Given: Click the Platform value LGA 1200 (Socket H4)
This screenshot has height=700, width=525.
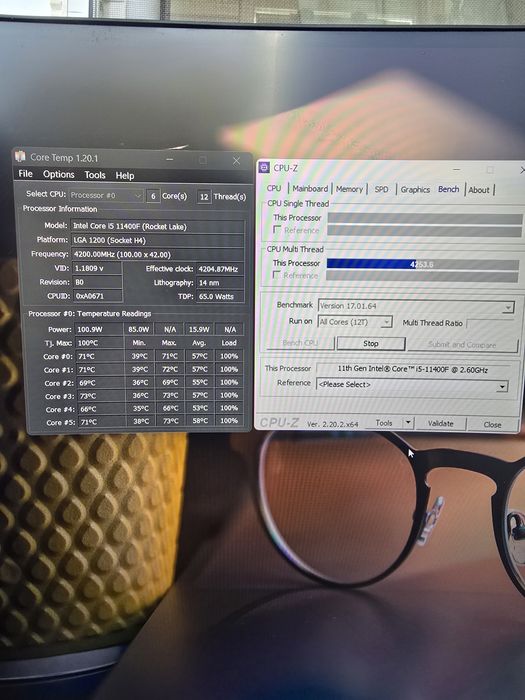Looking at the screenshot, I should [158, 241].
